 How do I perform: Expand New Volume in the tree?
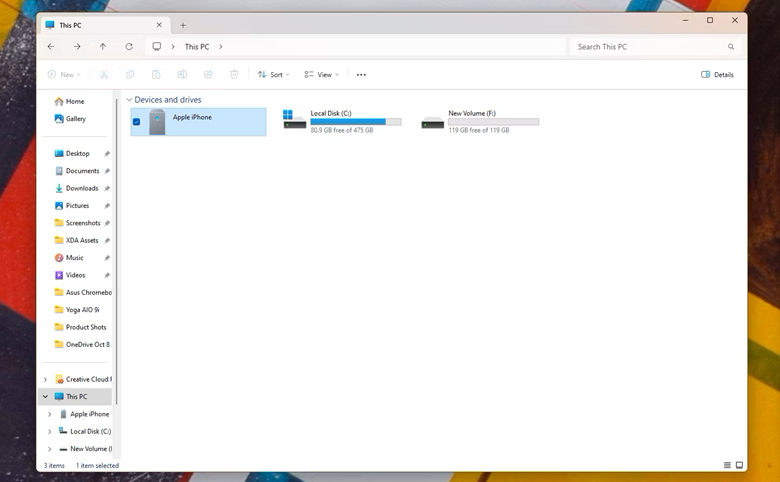point(49,449)
